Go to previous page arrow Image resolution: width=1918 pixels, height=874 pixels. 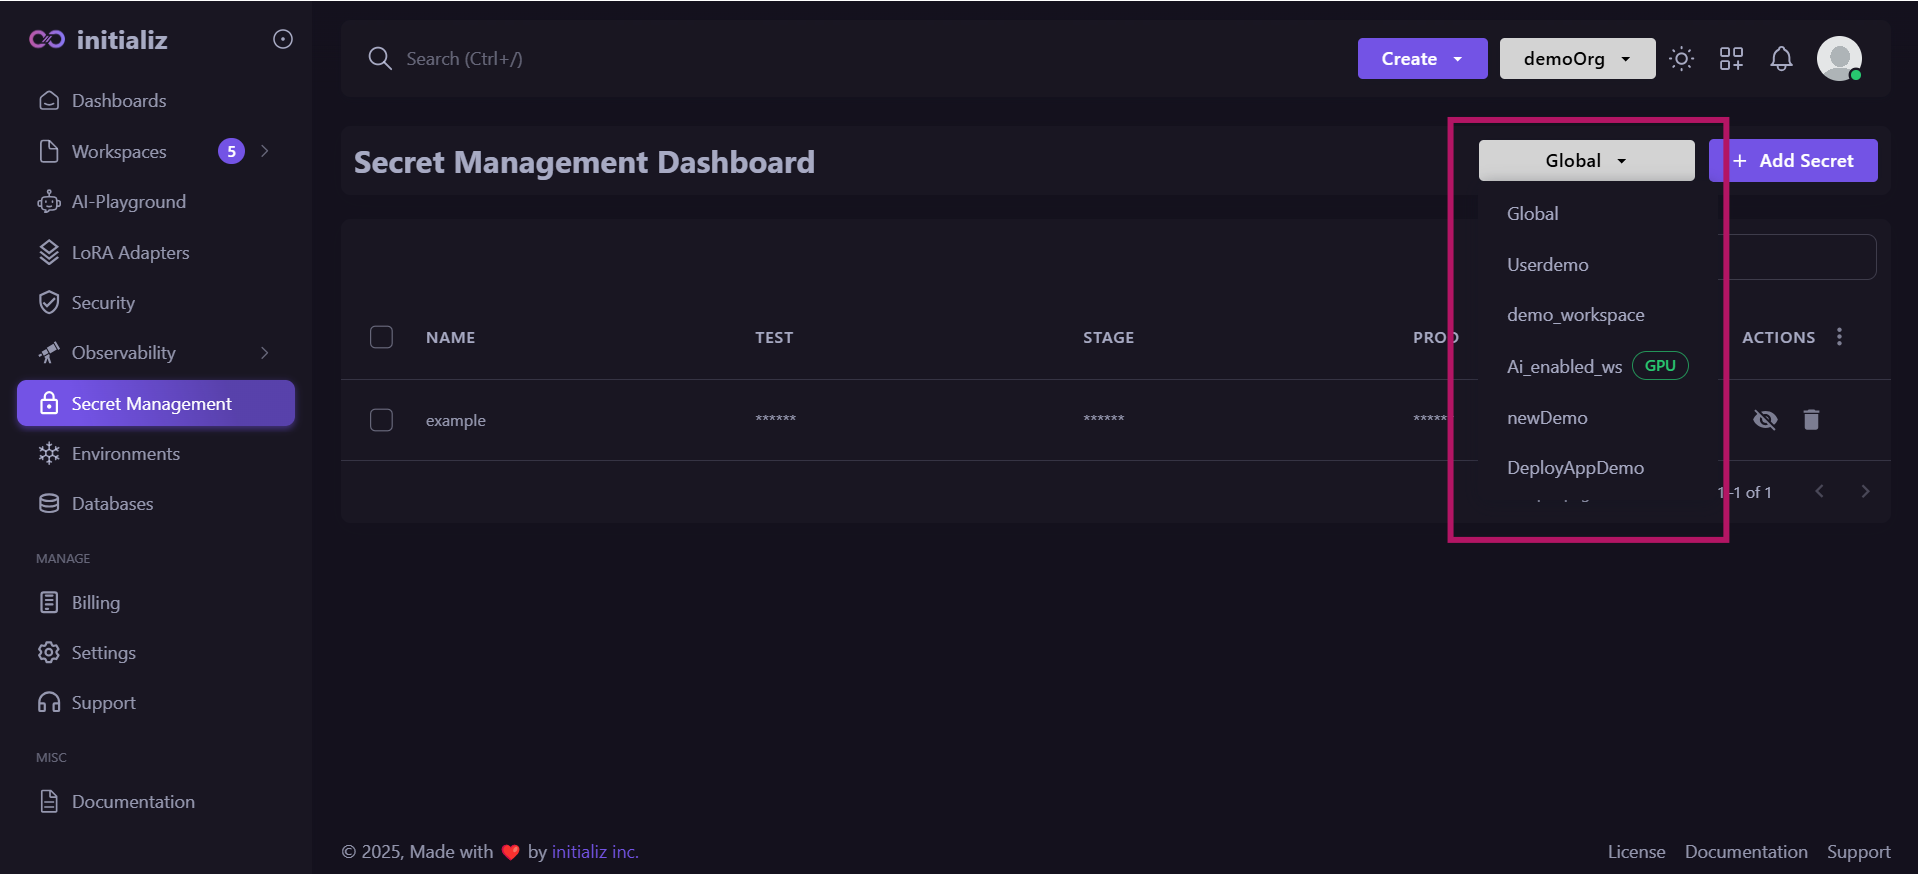1819,491
